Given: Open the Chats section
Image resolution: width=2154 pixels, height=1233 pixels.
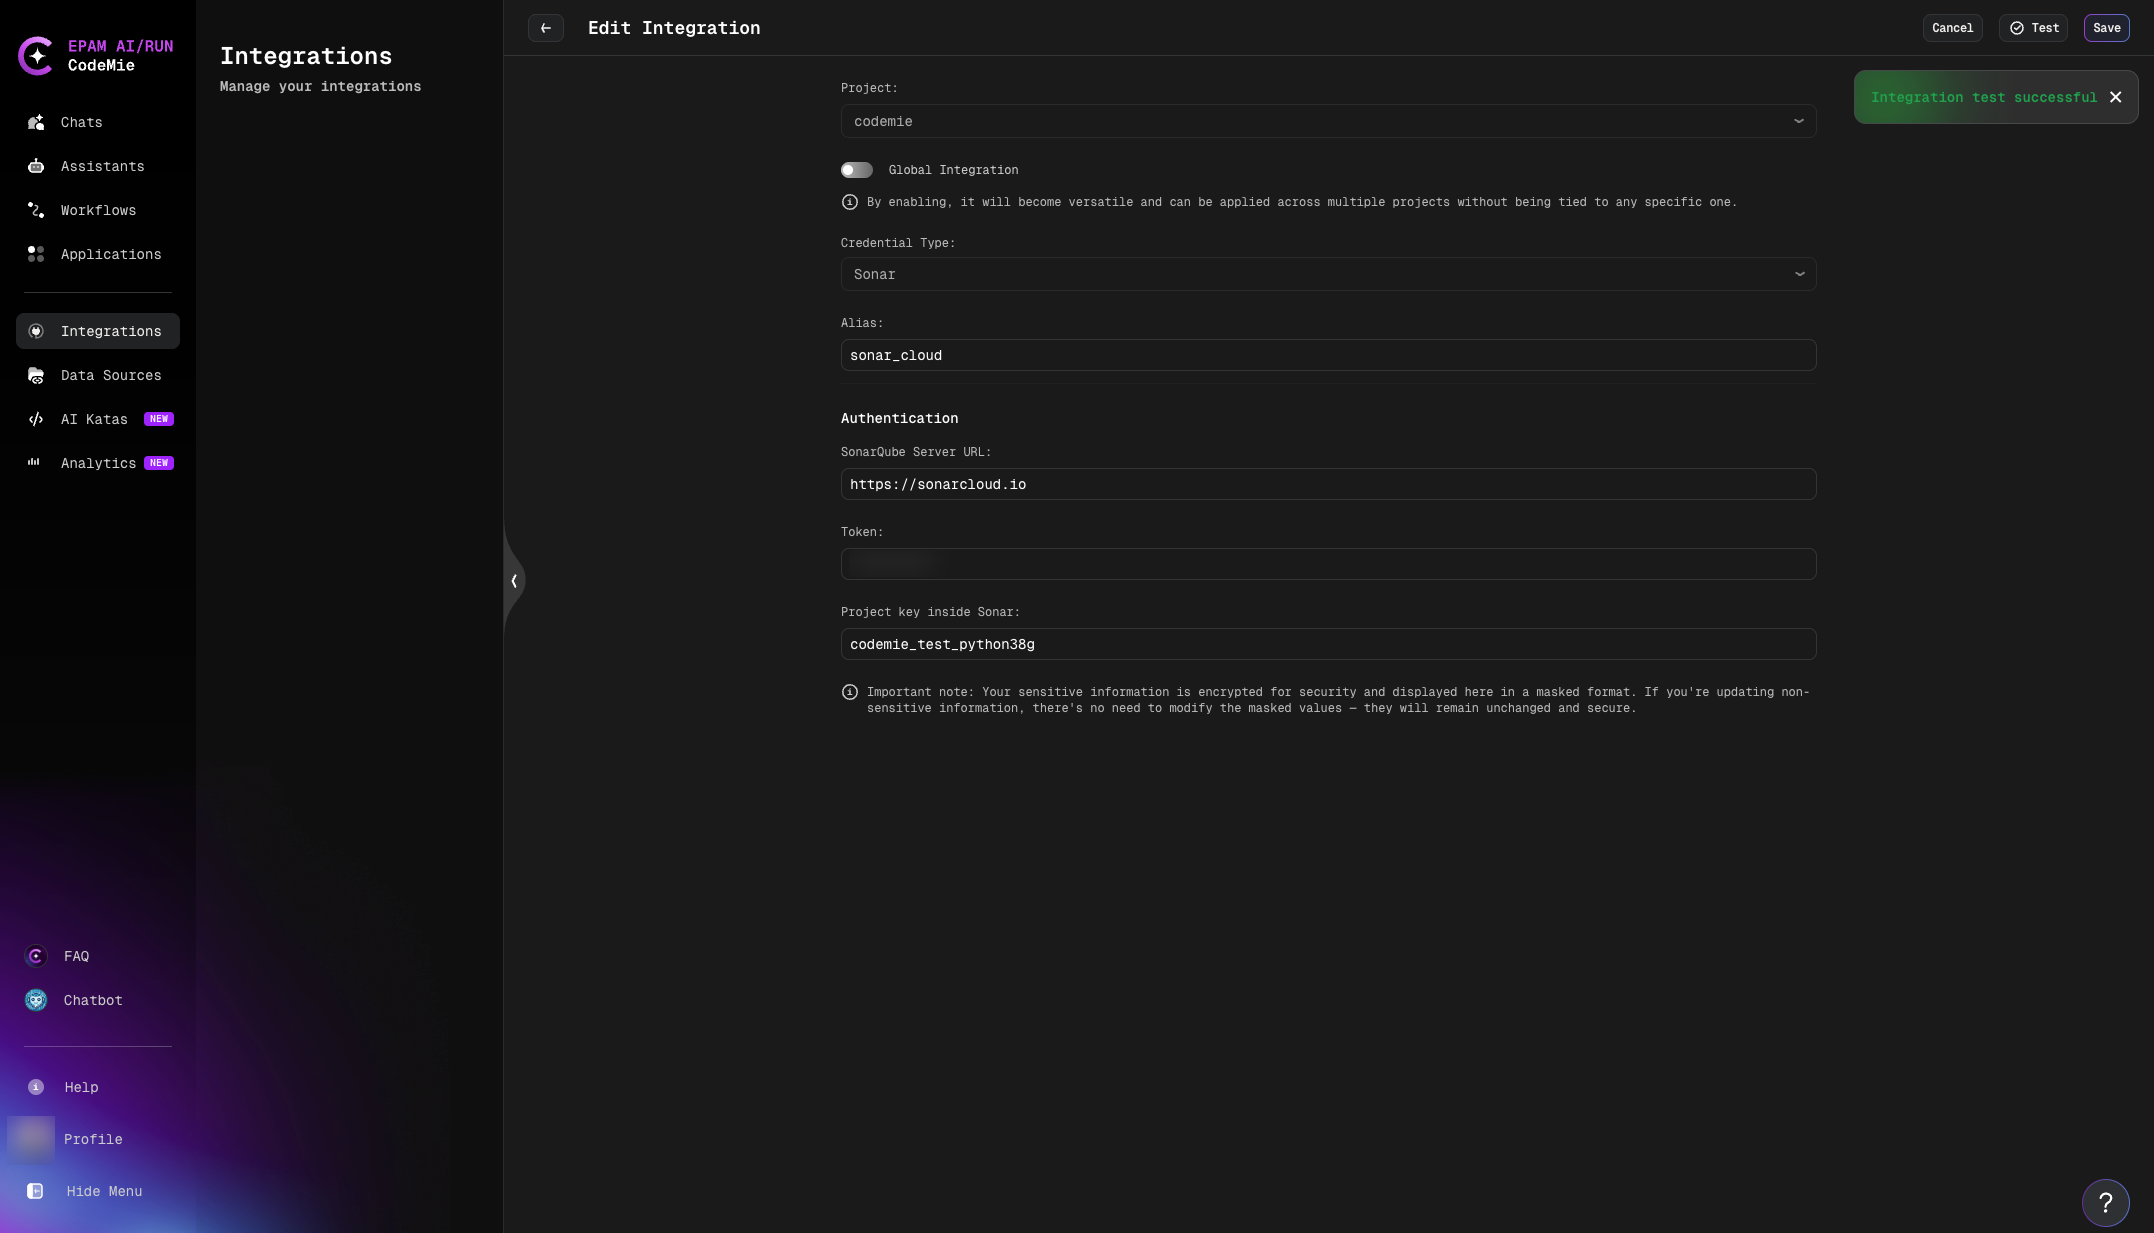Looking at the screenshot, I should [x=80, y=122].
